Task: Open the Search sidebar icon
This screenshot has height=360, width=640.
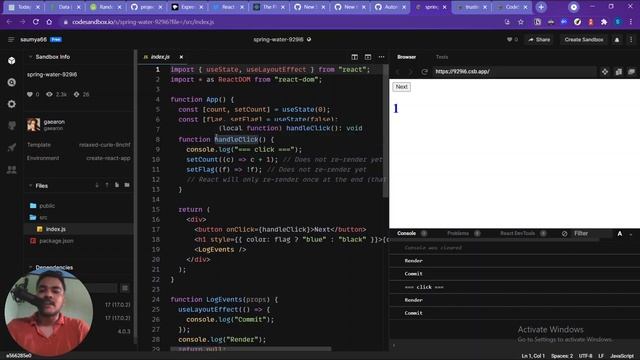Action: [x=11, y=82]
